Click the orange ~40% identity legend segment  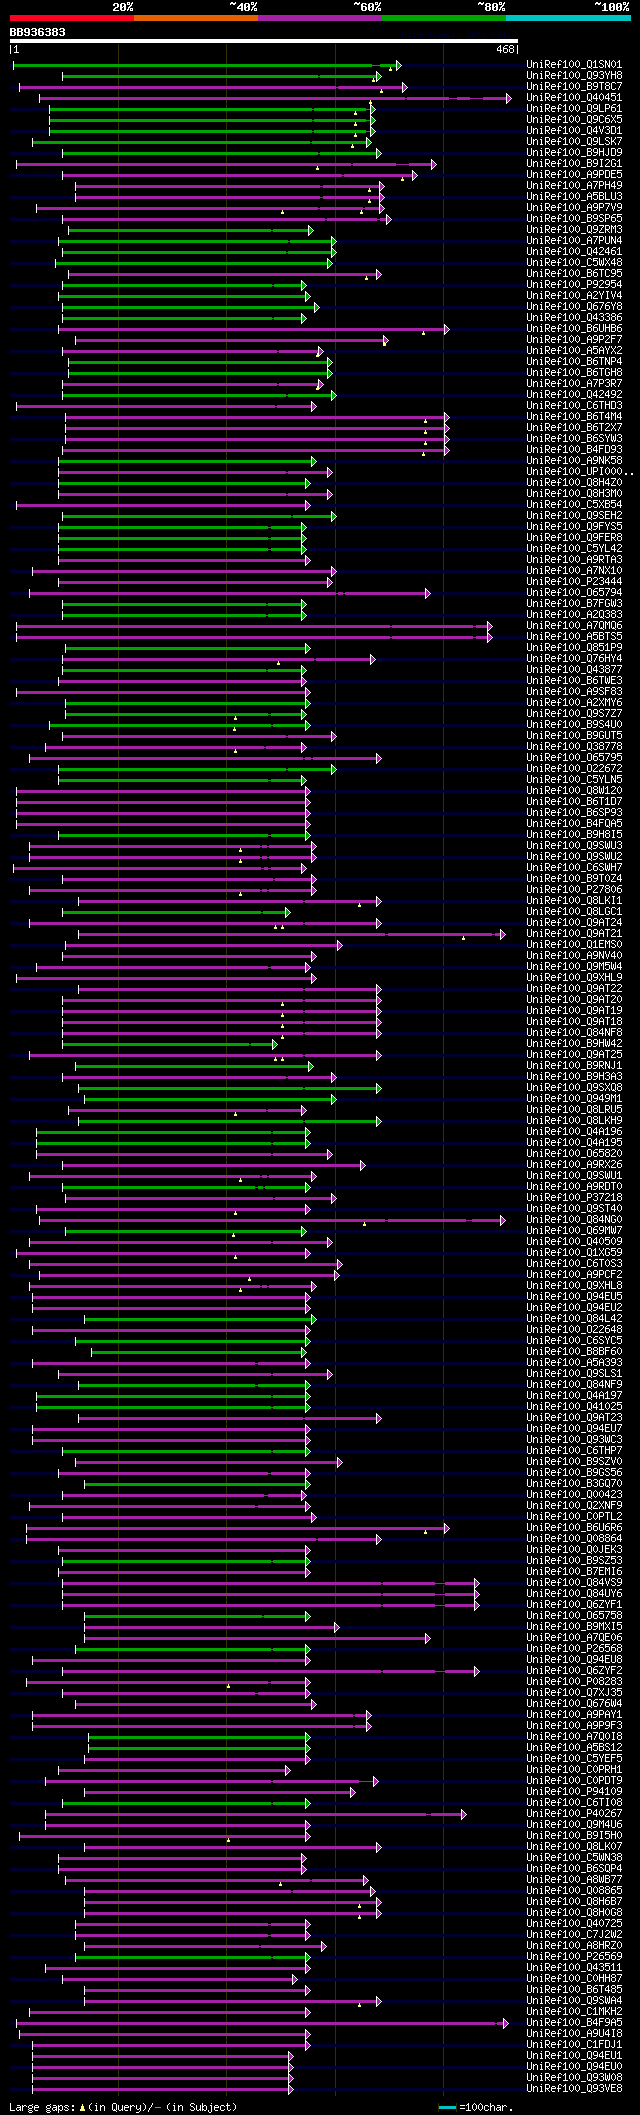(x=195, y=18)
